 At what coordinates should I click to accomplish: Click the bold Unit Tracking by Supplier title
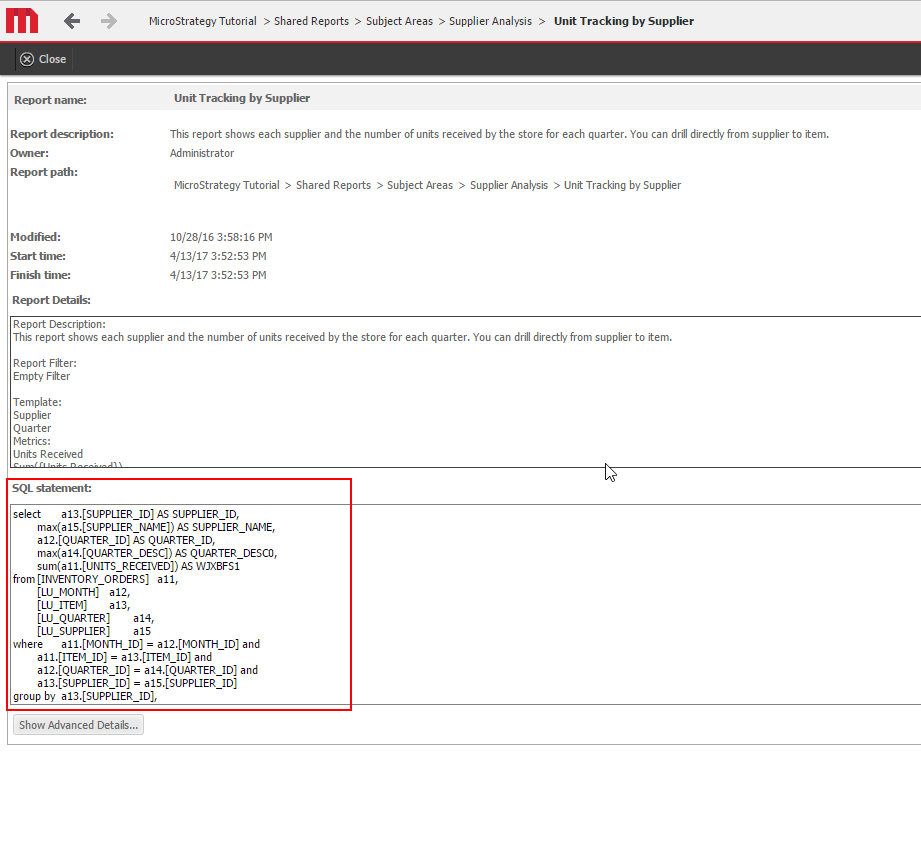[x=623, y=21]
